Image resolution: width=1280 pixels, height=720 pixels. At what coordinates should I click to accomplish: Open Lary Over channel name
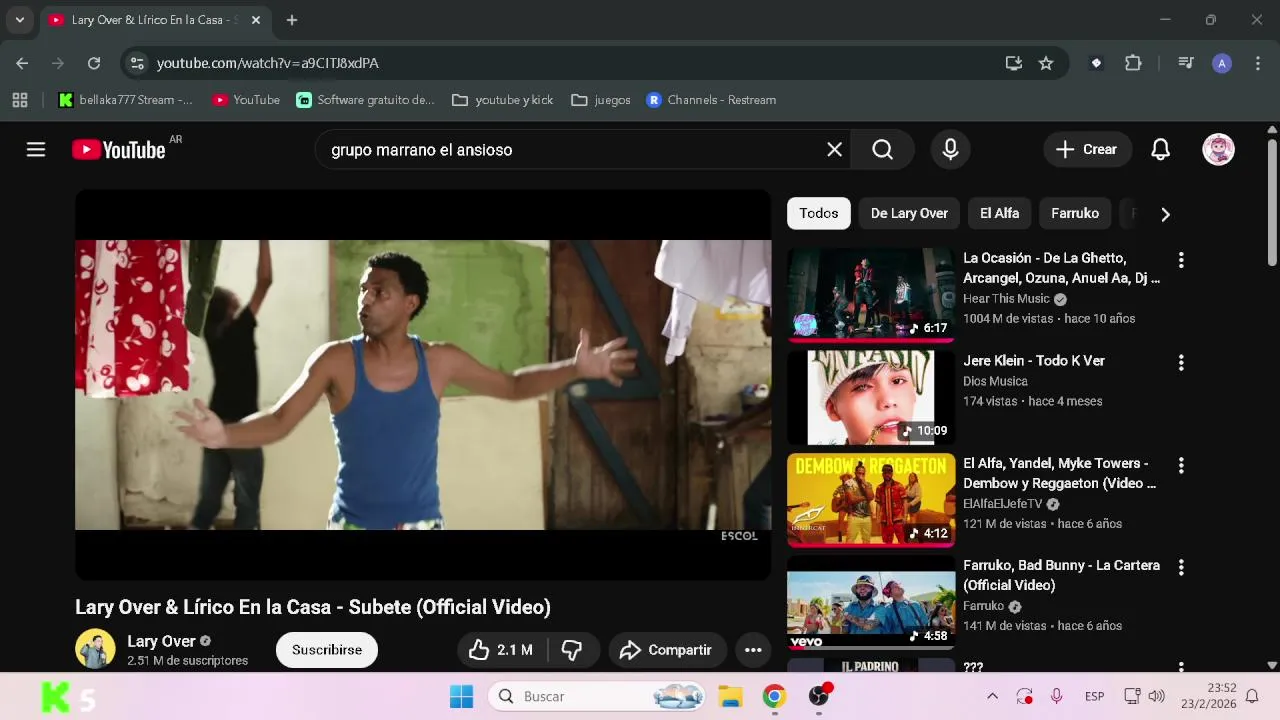161,641
